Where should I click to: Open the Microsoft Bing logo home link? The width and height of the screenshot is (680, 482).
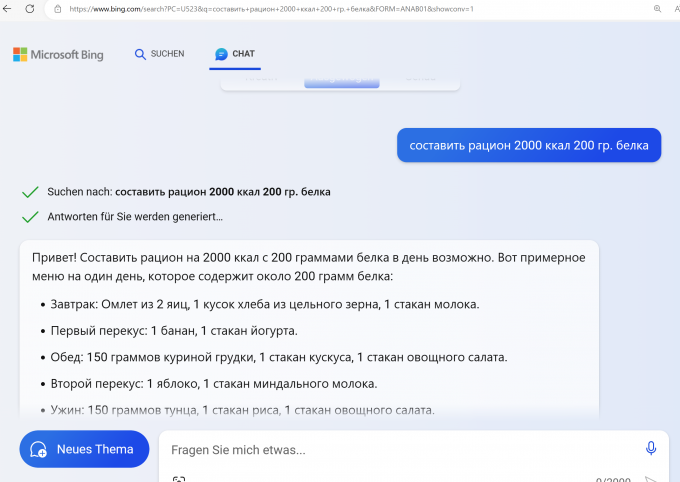(x=59, y=55)
